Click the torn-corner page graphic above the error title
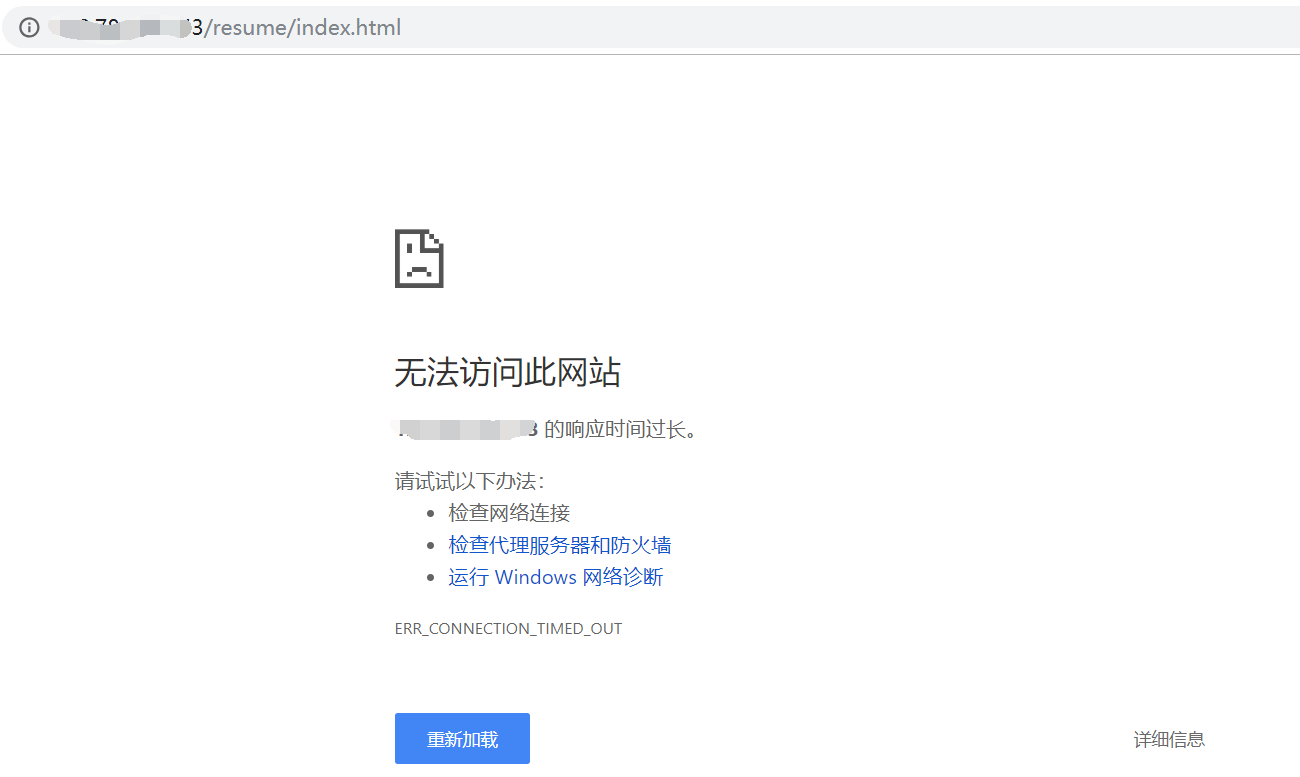The image size is (1300, 777). coord(419,258)
